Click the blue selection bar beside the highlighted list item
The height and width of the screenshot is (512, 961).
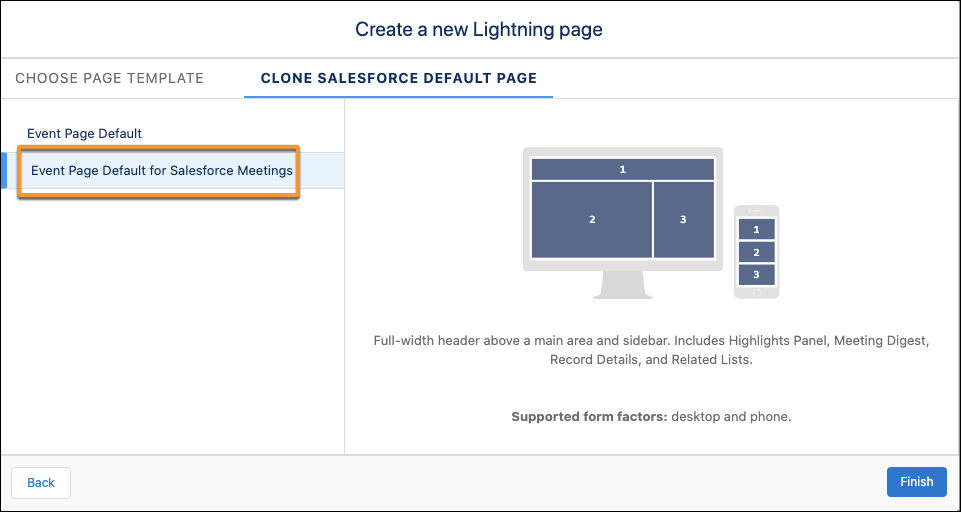pos(3,170)
